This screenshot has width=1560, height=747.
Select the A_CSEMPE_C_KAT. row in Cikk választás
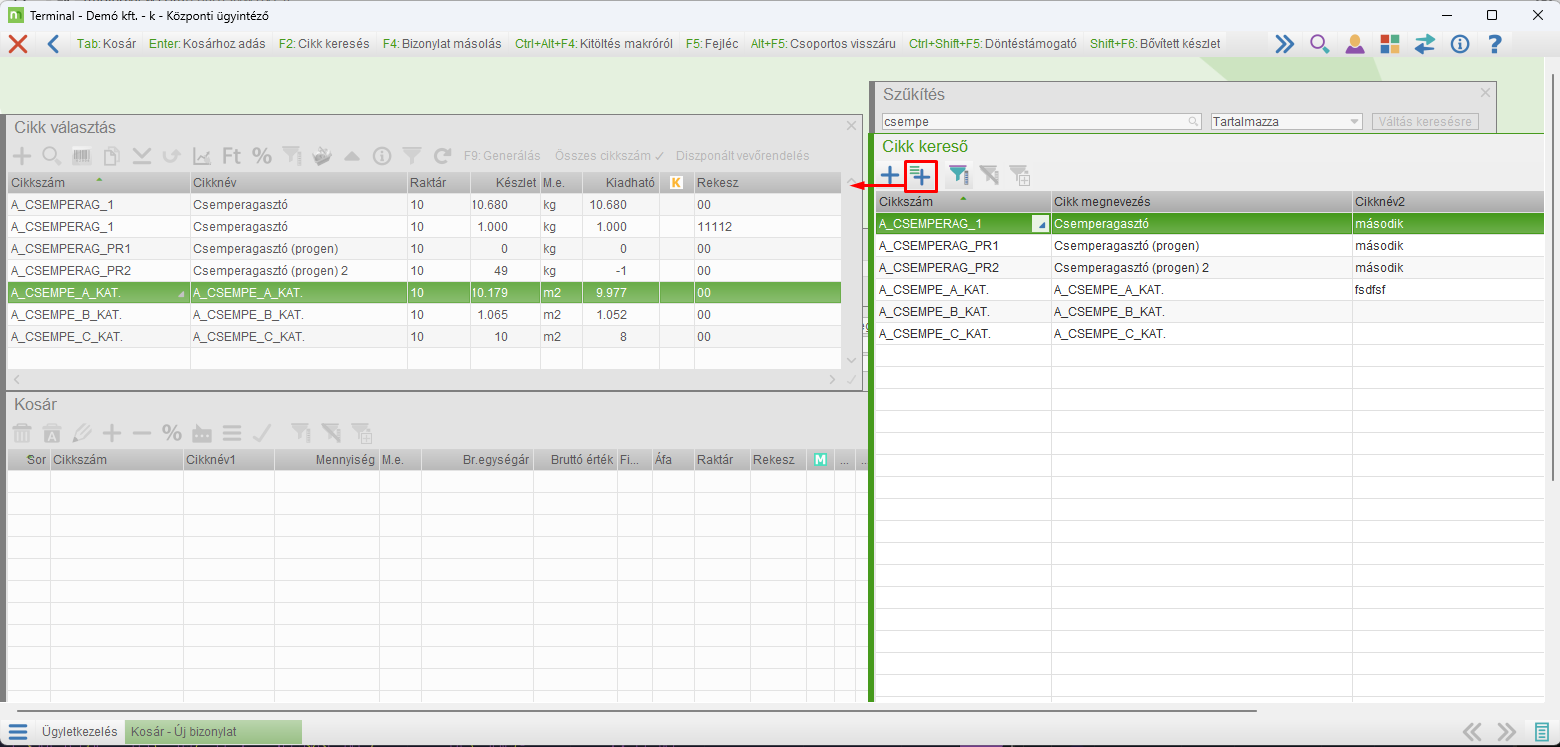424,337
